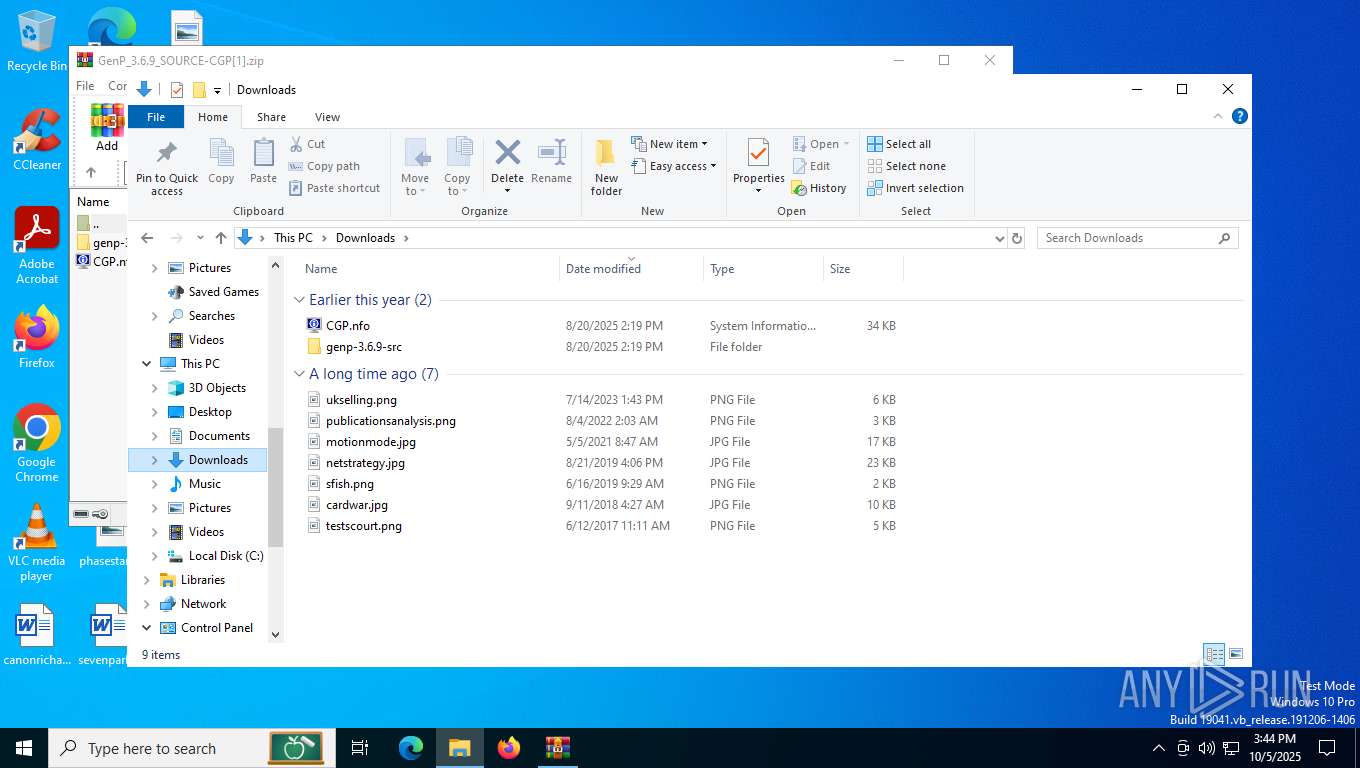Sort by the Size column header
This screenshot has width=1360, height=768.
pos(863,269)
